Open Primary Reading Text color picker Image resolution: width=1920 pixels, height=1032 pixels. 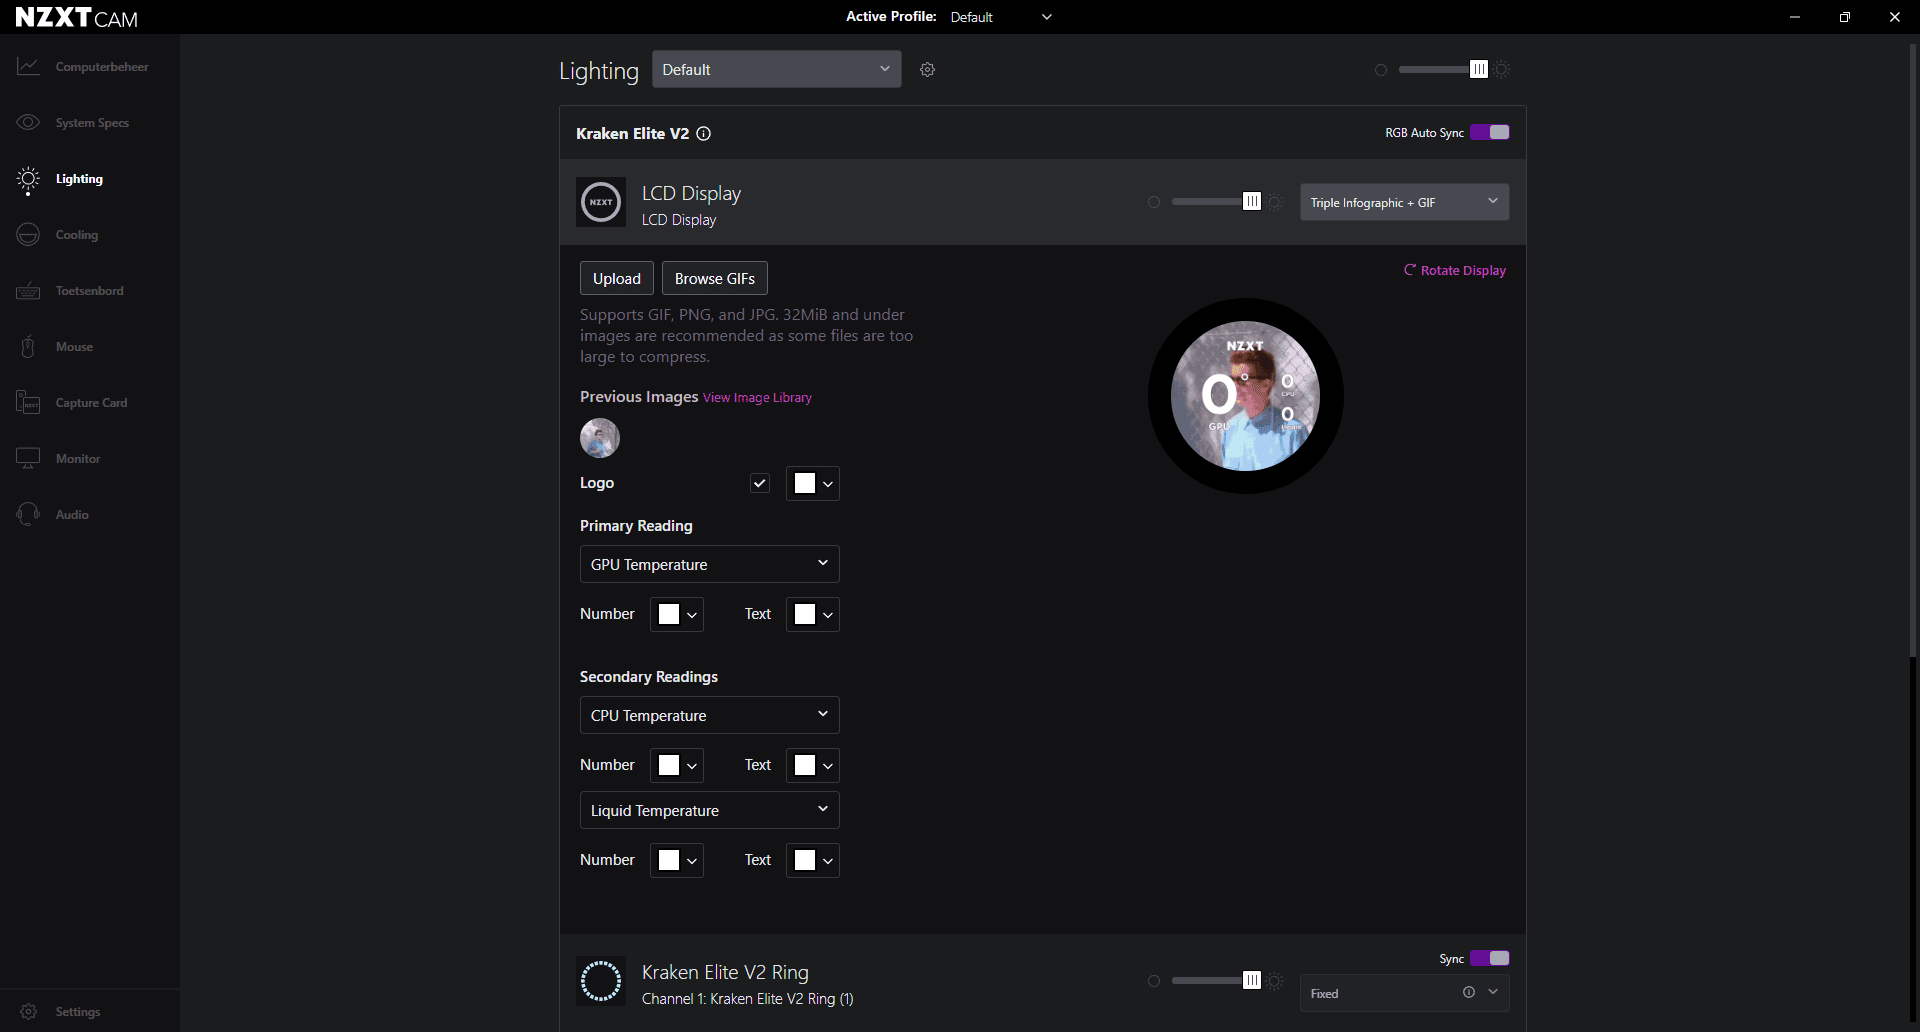pyautogui.click(x=813, y=614)
